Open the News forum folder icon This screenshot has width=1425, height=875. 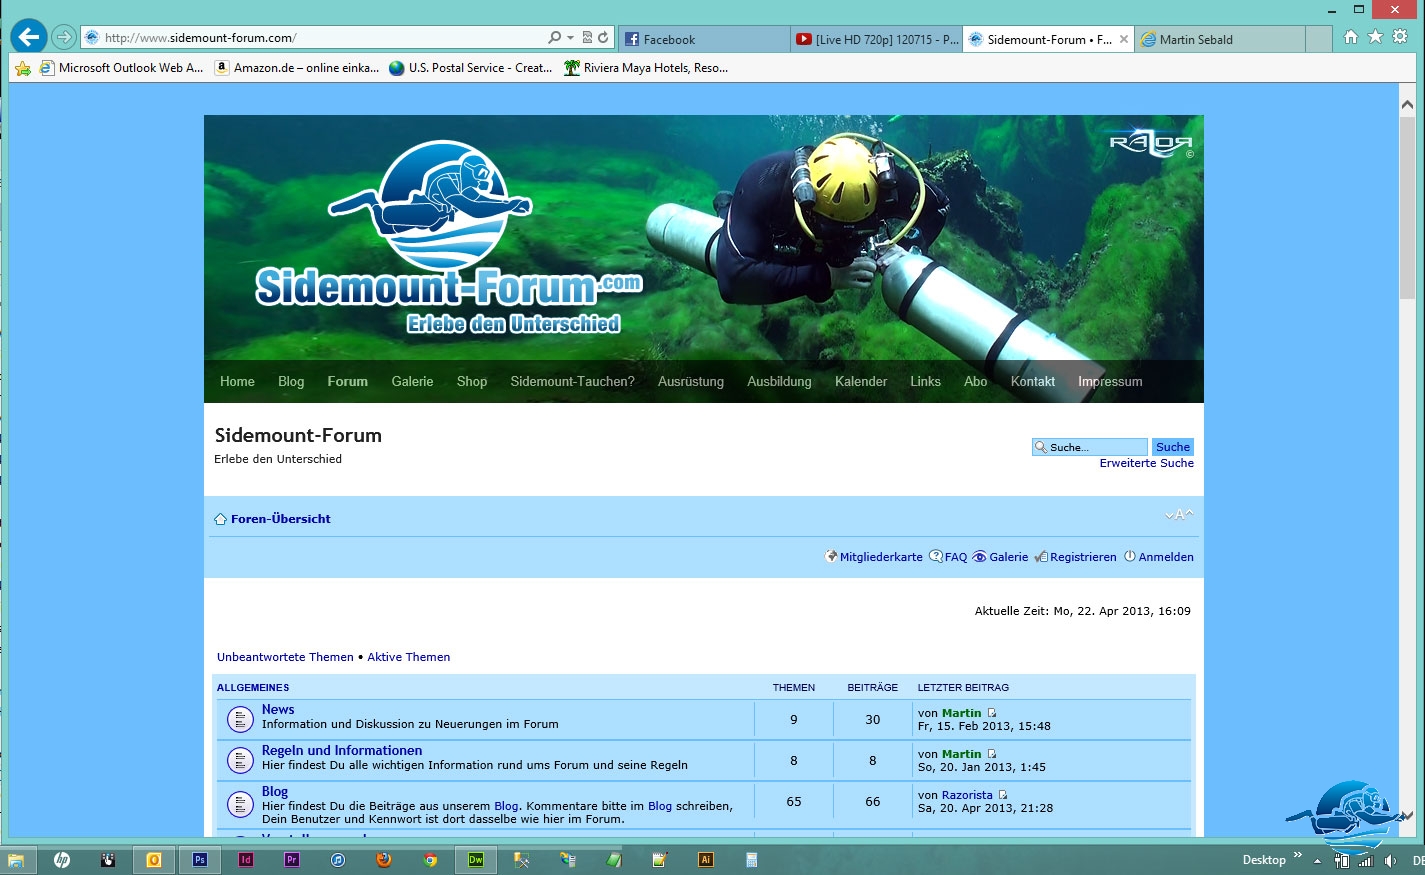tap(240, 718)
